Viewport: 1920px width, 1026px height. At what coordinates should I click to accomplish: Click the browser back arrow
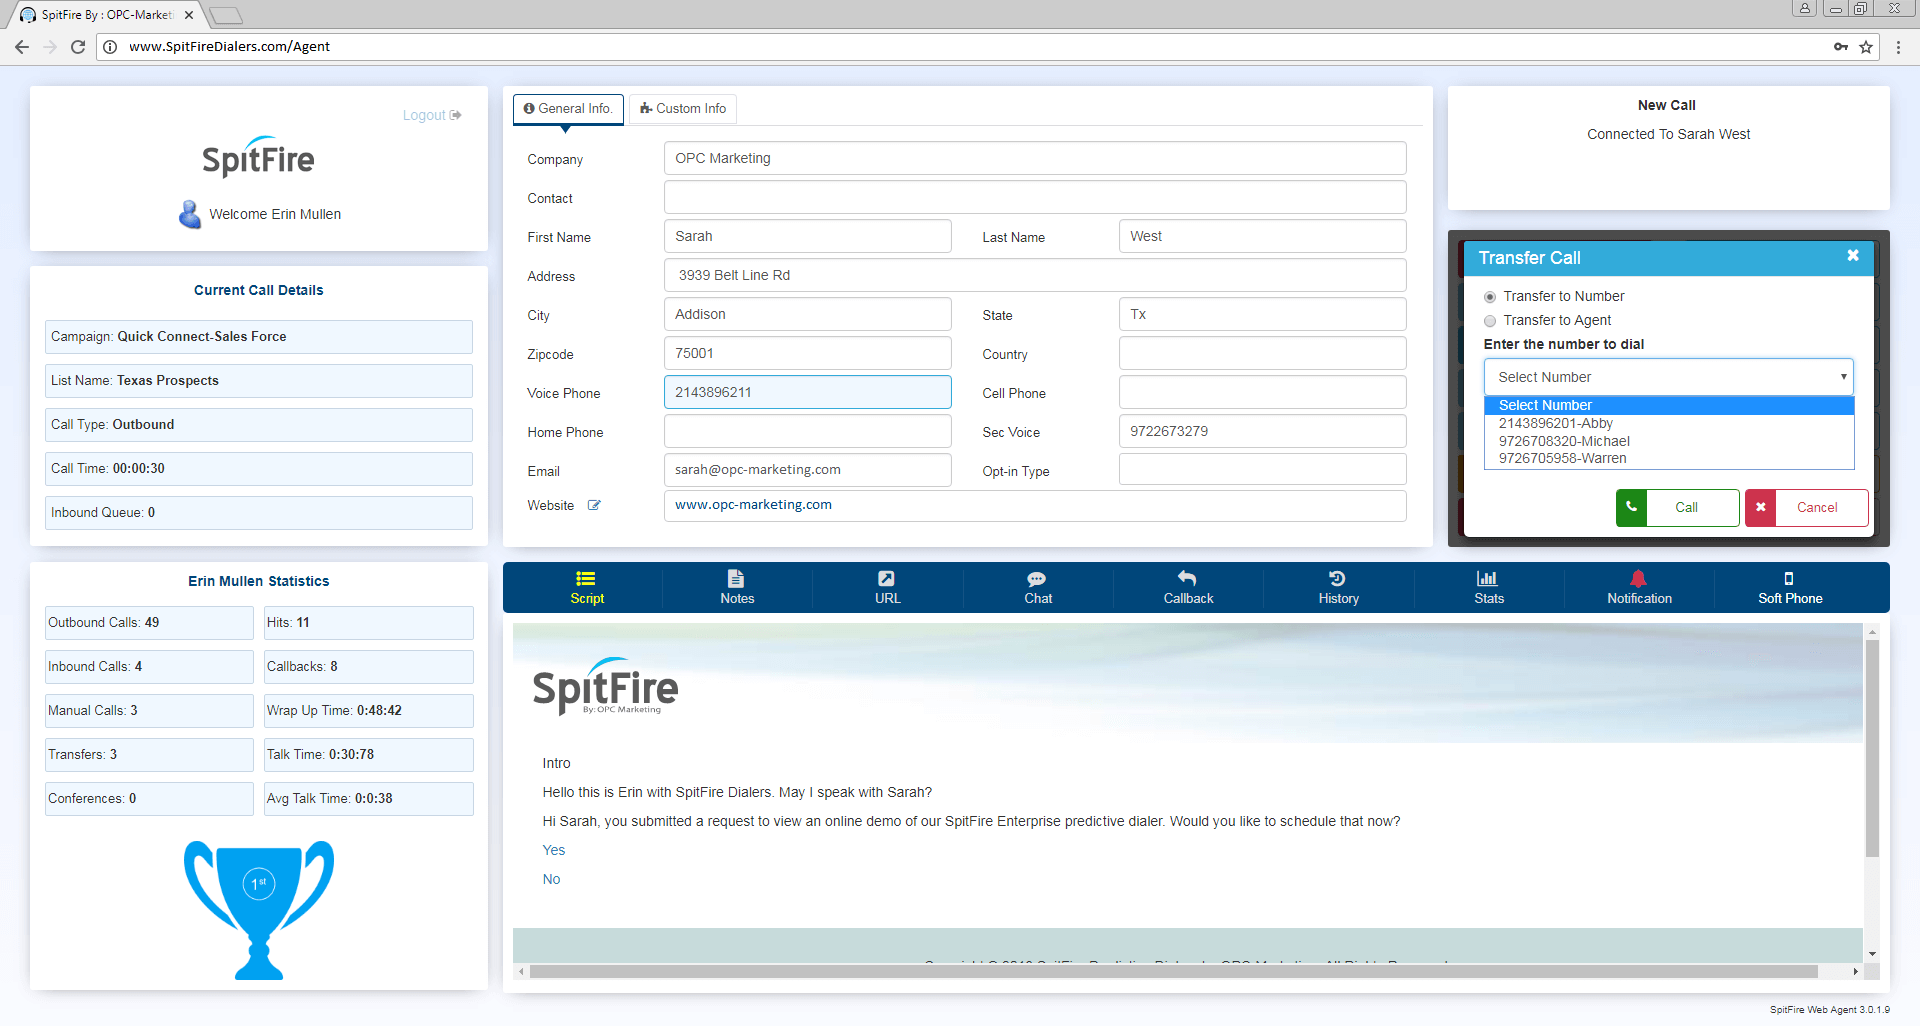[x=22, y=47]
